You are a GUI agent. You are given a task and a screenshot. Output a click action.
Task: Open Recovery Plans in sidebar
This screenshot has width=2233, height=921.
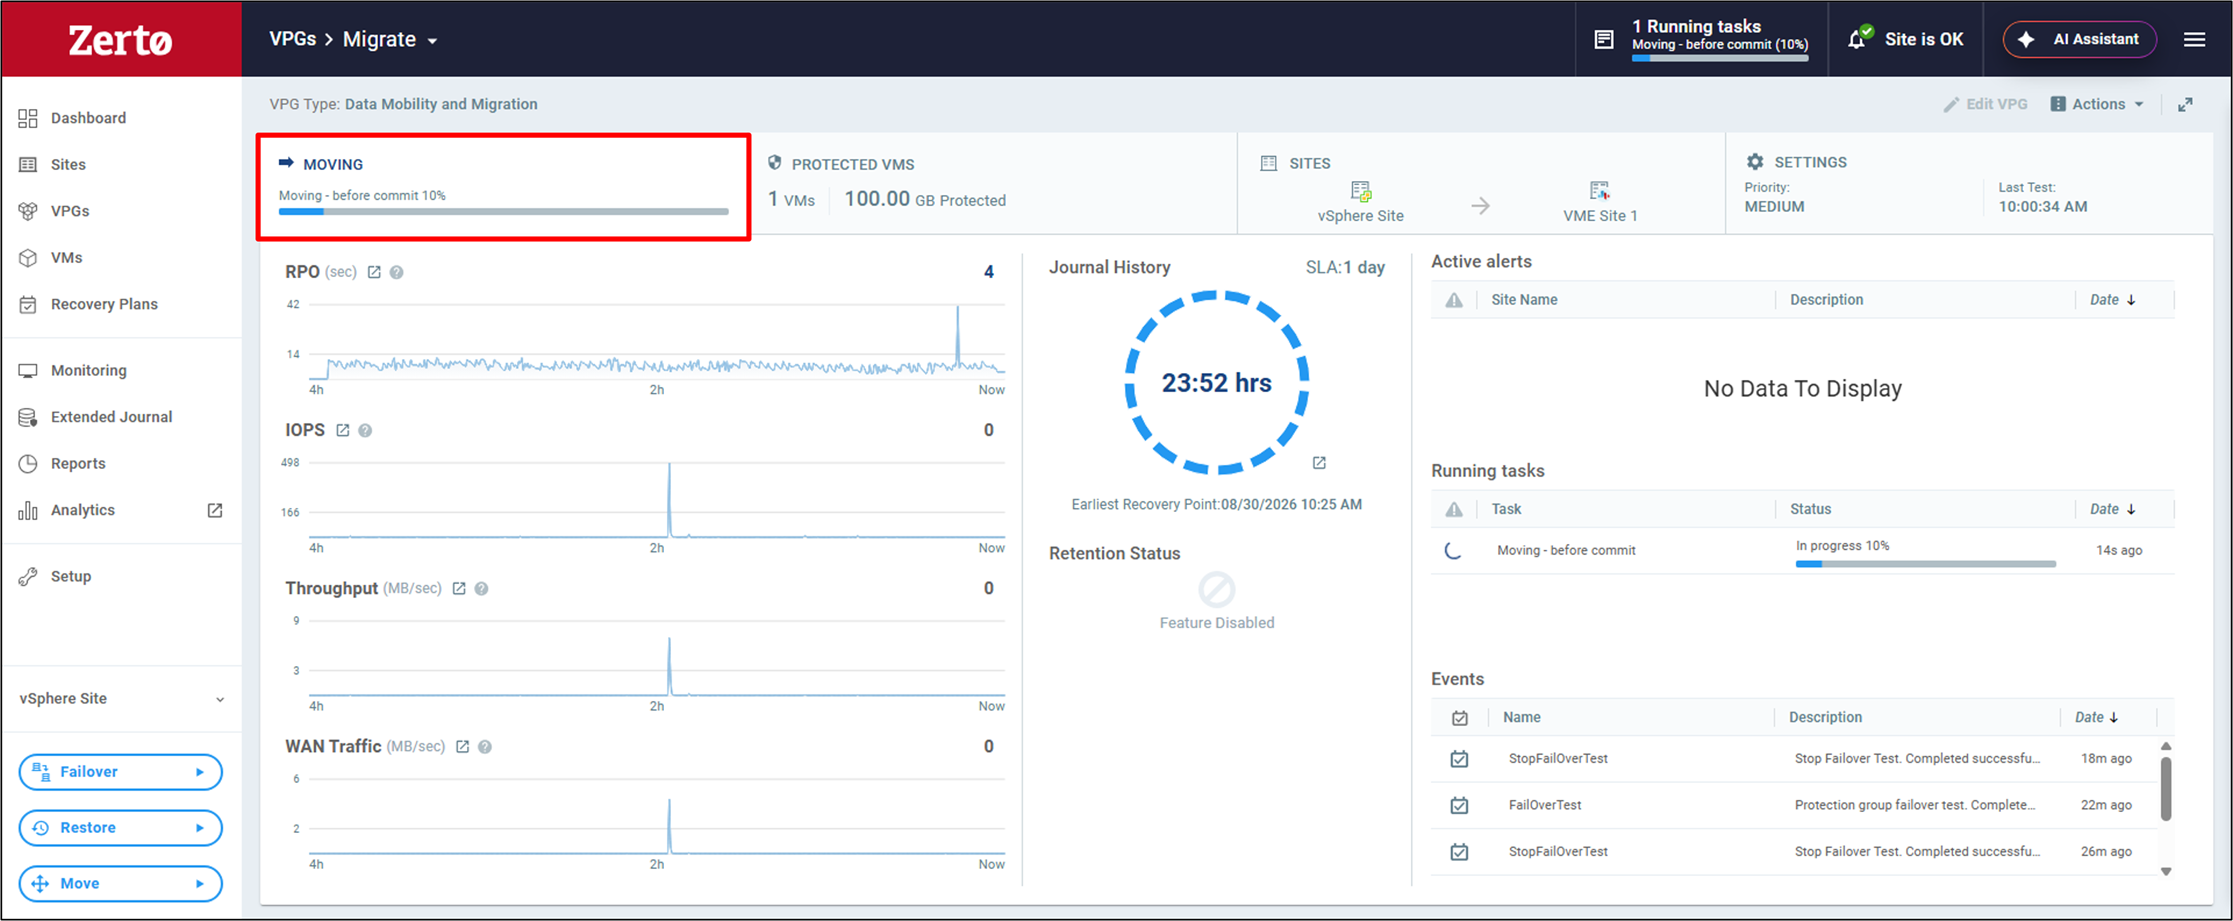coord(104,304)
